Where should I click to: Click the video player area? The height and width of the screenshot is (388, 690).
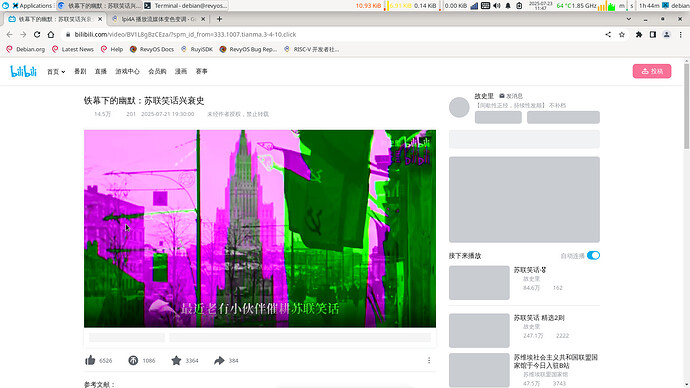[x=260, y=228]
